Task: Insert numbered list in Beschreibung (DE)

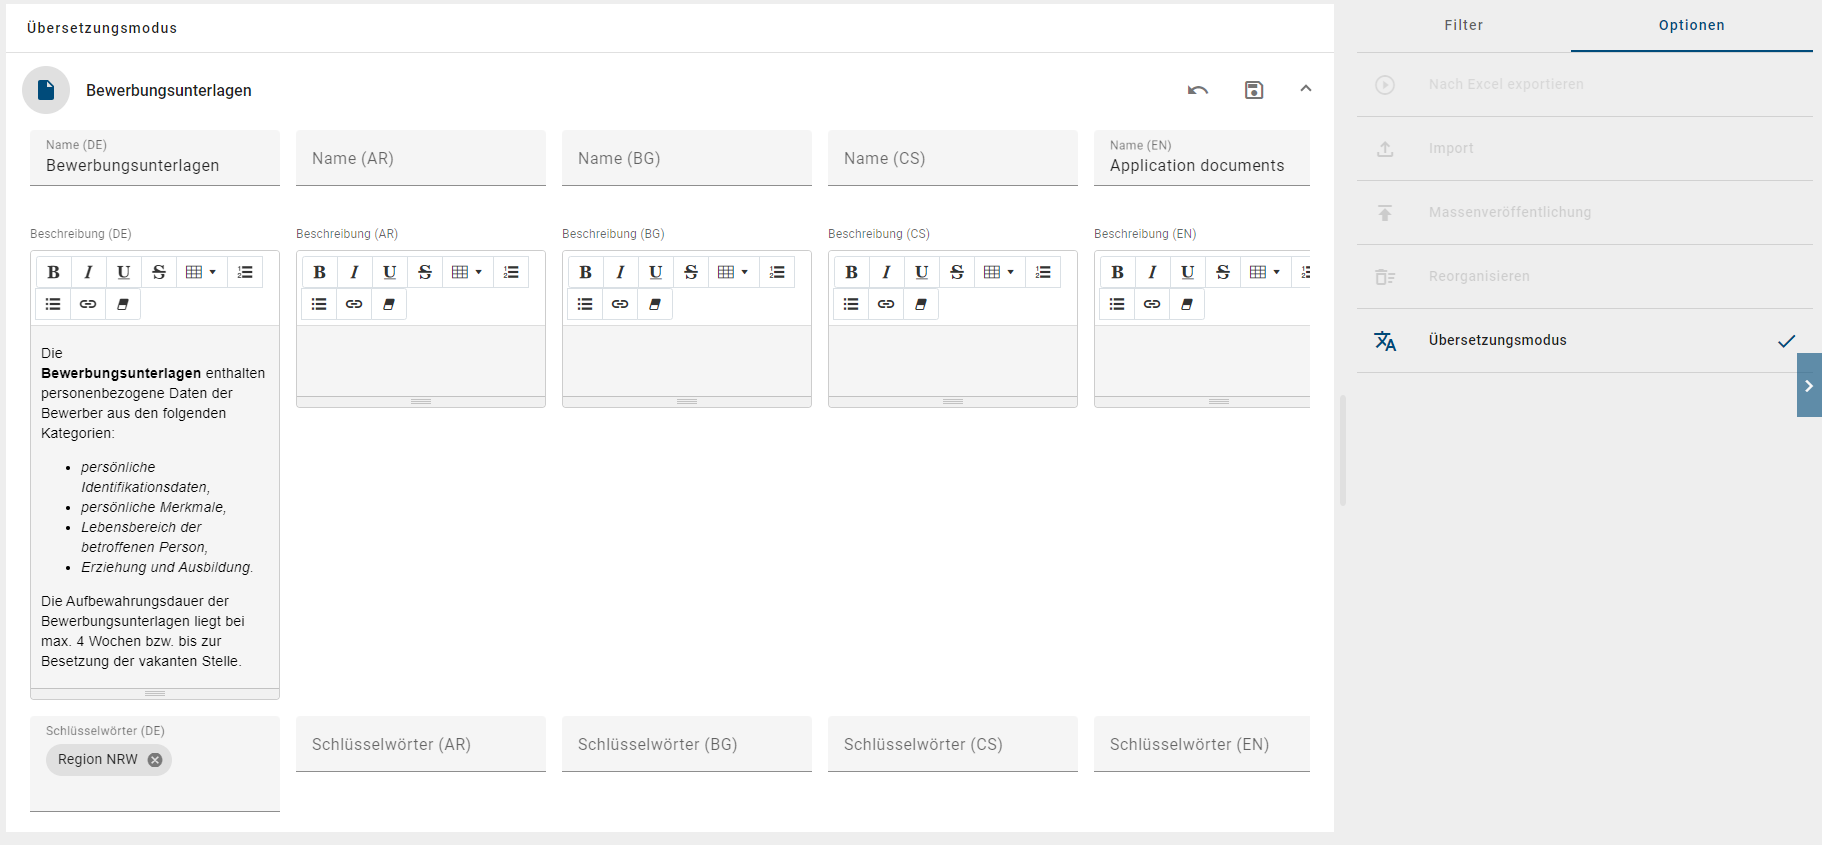Action: tap(245, 272)
